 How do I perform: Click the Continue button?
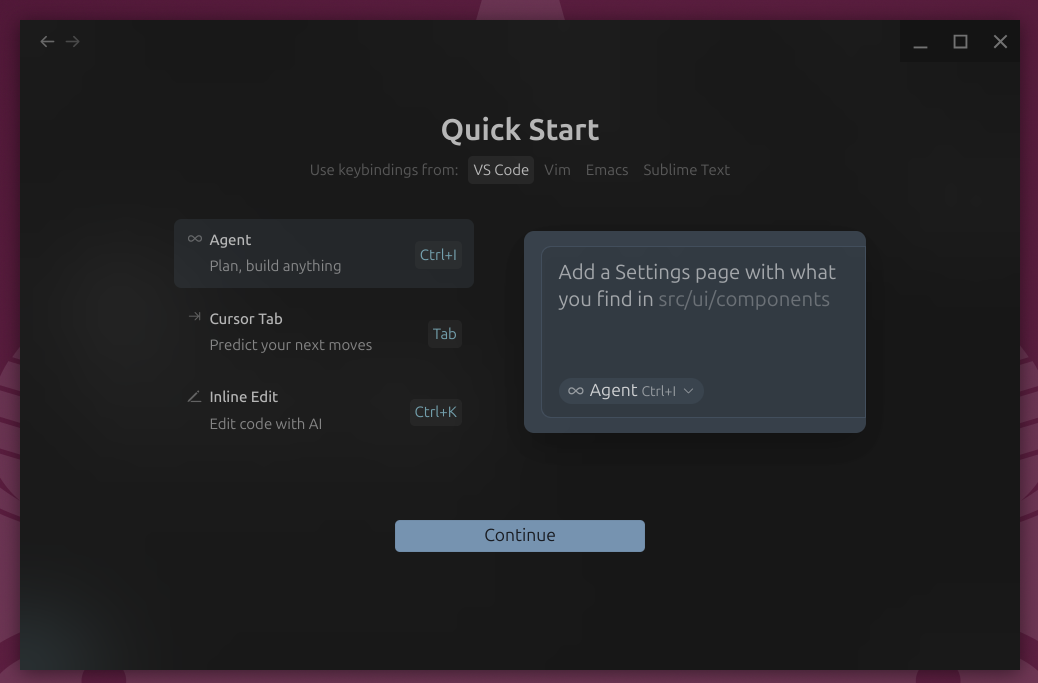pyautogui.click(x=520, y=535)
